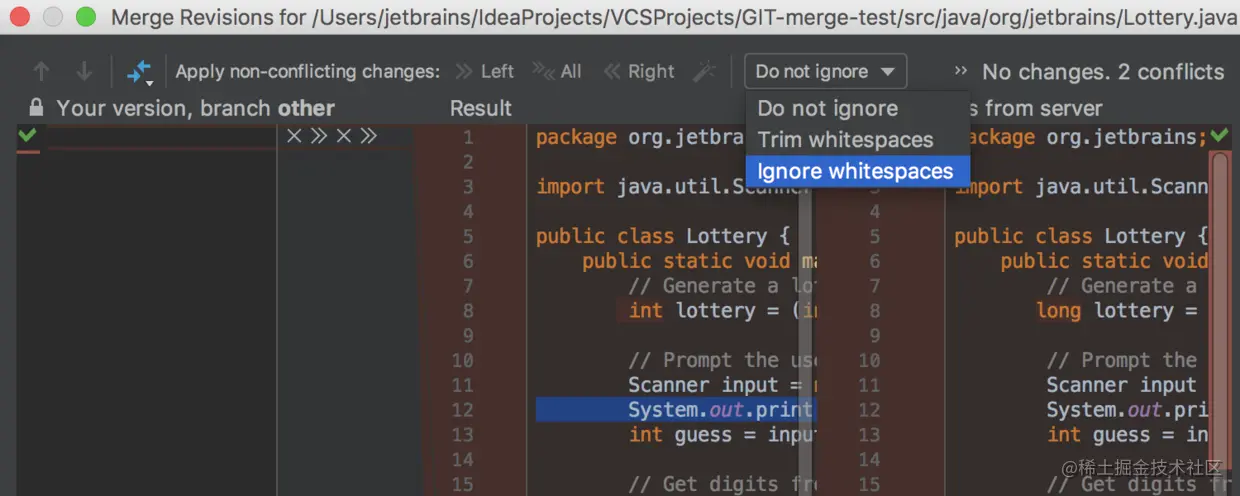Viewport: 1240px width, 496px height.
Task: Apply All non-conflicting changes
Action: (557, 72)
